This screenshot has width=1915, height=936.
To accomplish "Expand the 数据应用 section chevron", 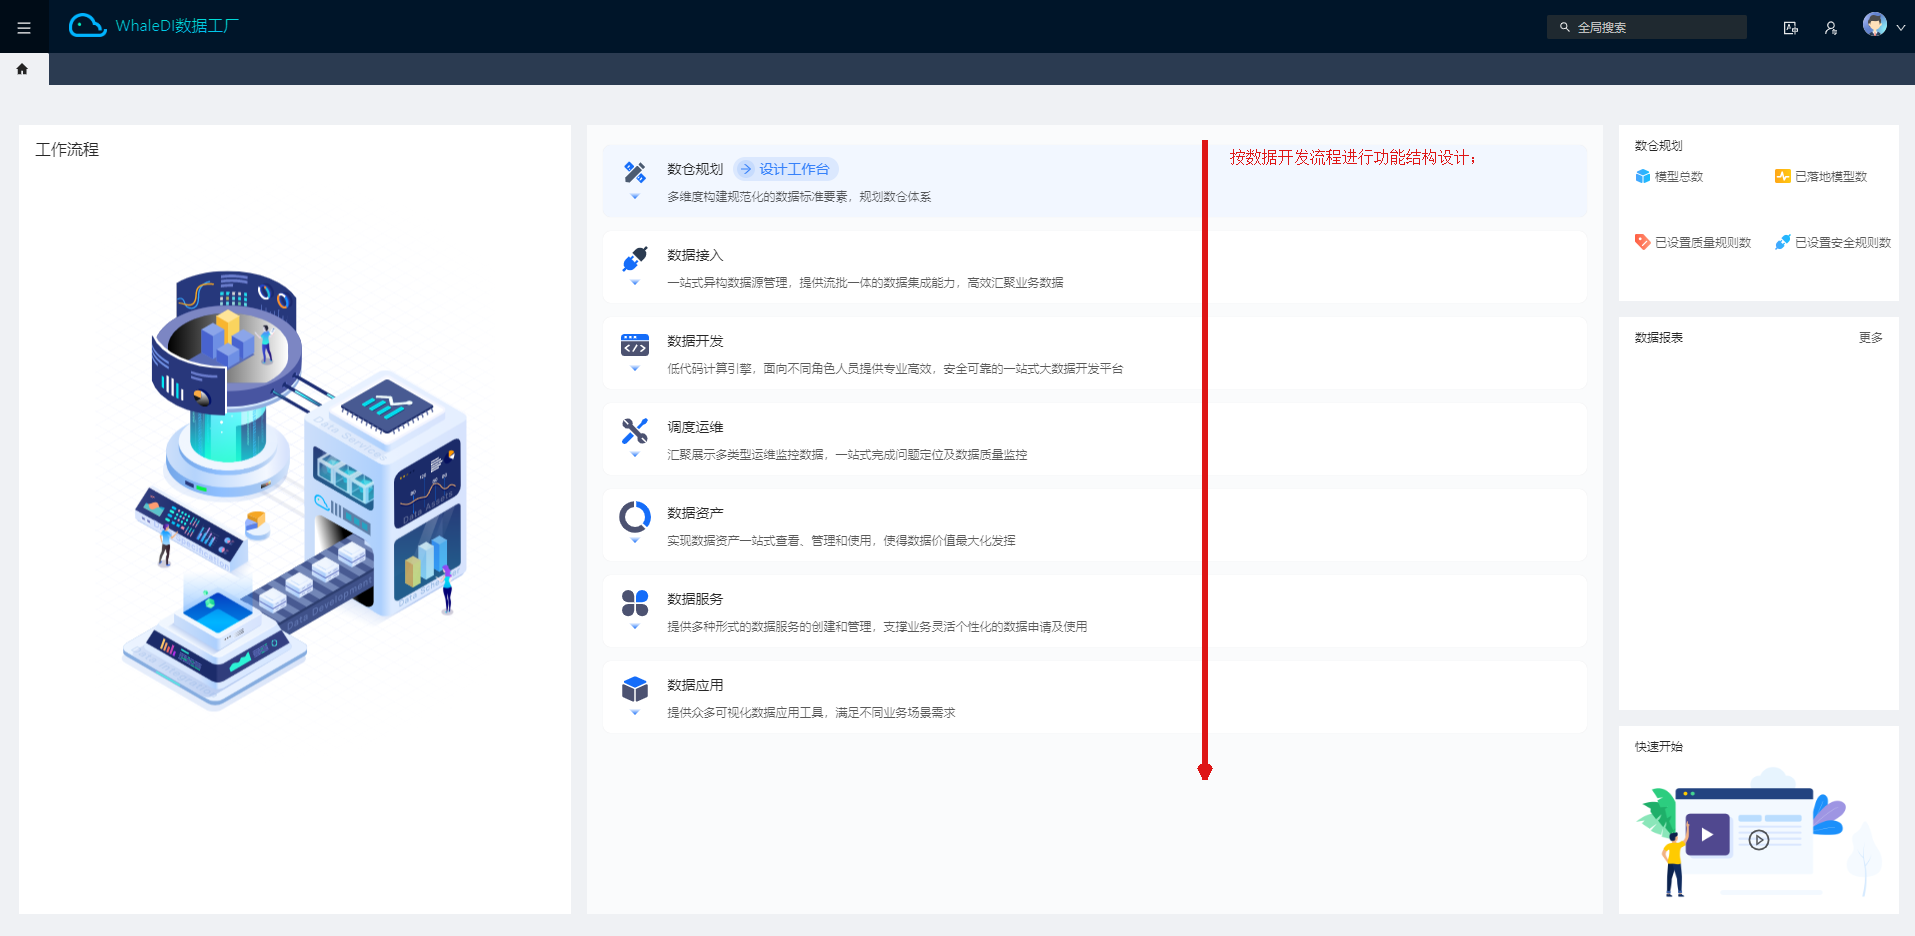I will click(635, 713).
